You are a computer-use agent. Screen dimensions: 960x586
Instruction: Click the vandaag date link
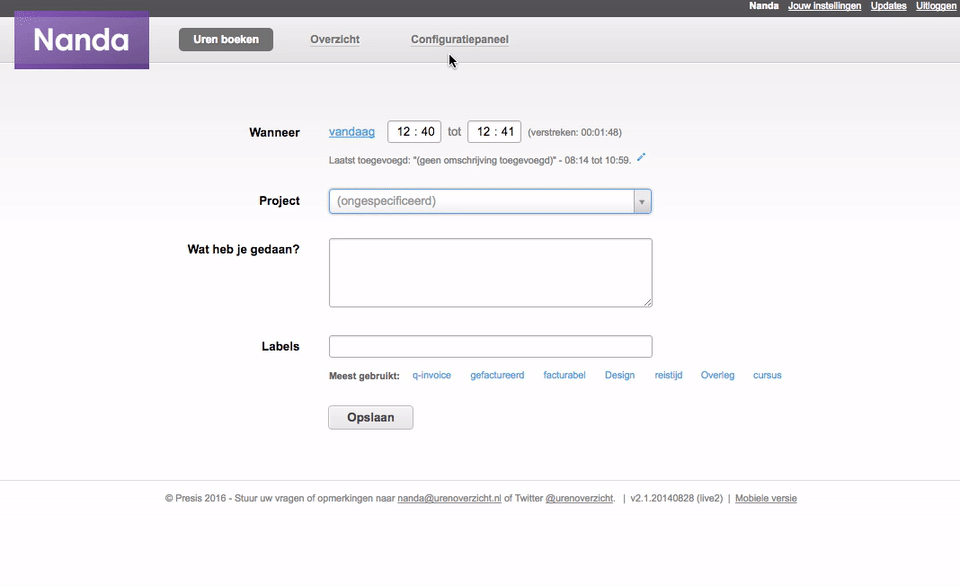pyautogui.click(x=351, y=132)
